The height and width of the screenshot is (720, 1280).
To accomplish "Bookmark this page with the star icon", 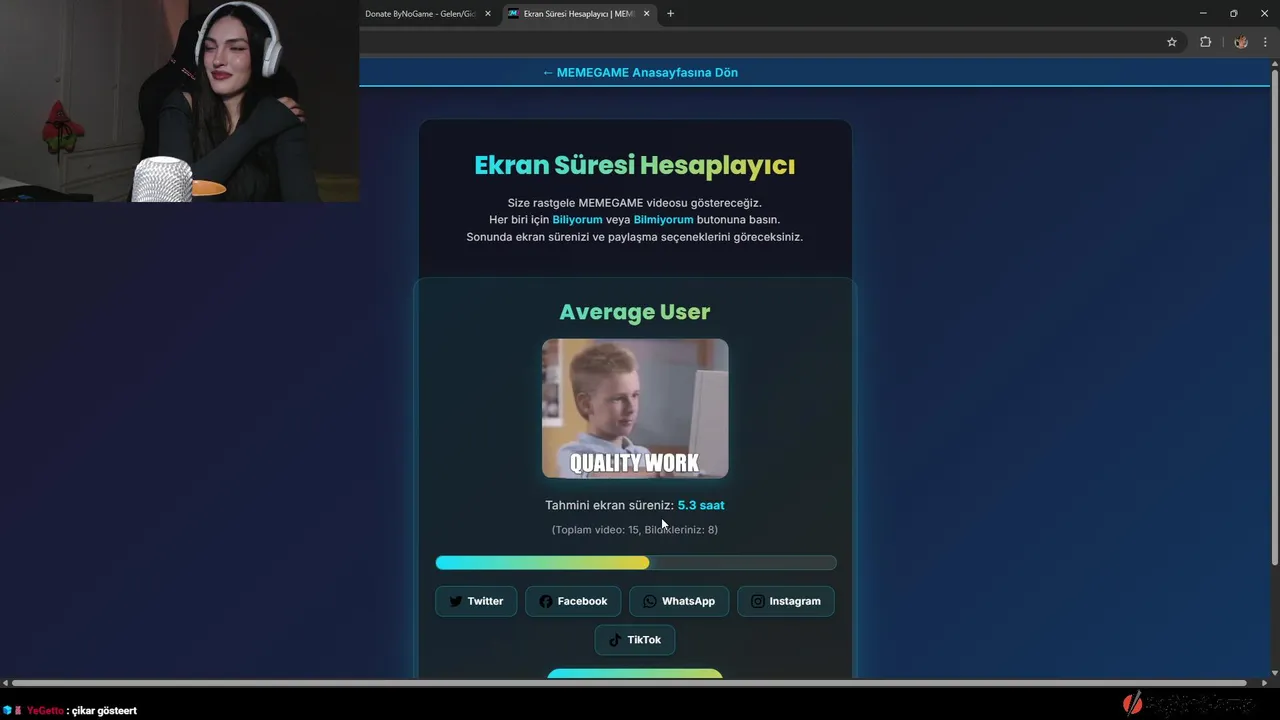I will pyautogui.click(x=1172, y=42).
